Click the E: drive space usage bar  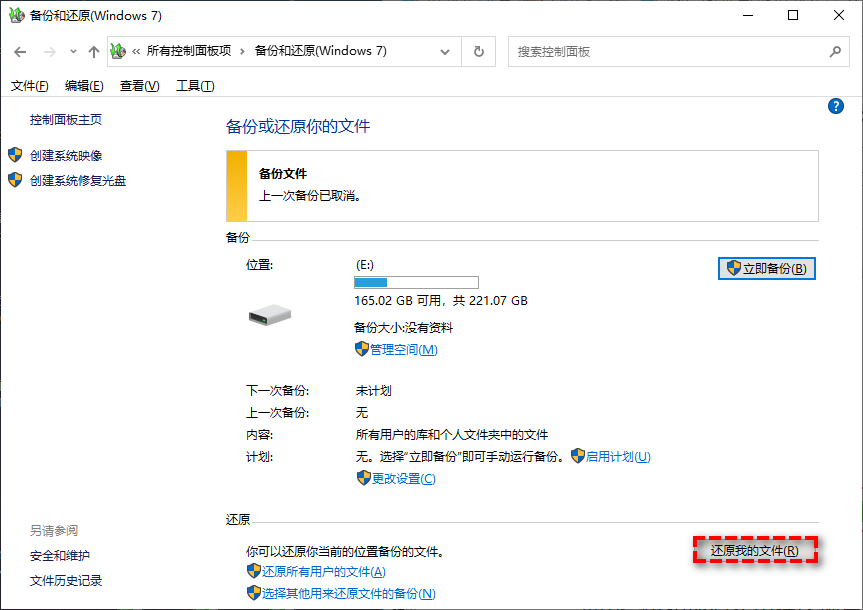point(416,282)
